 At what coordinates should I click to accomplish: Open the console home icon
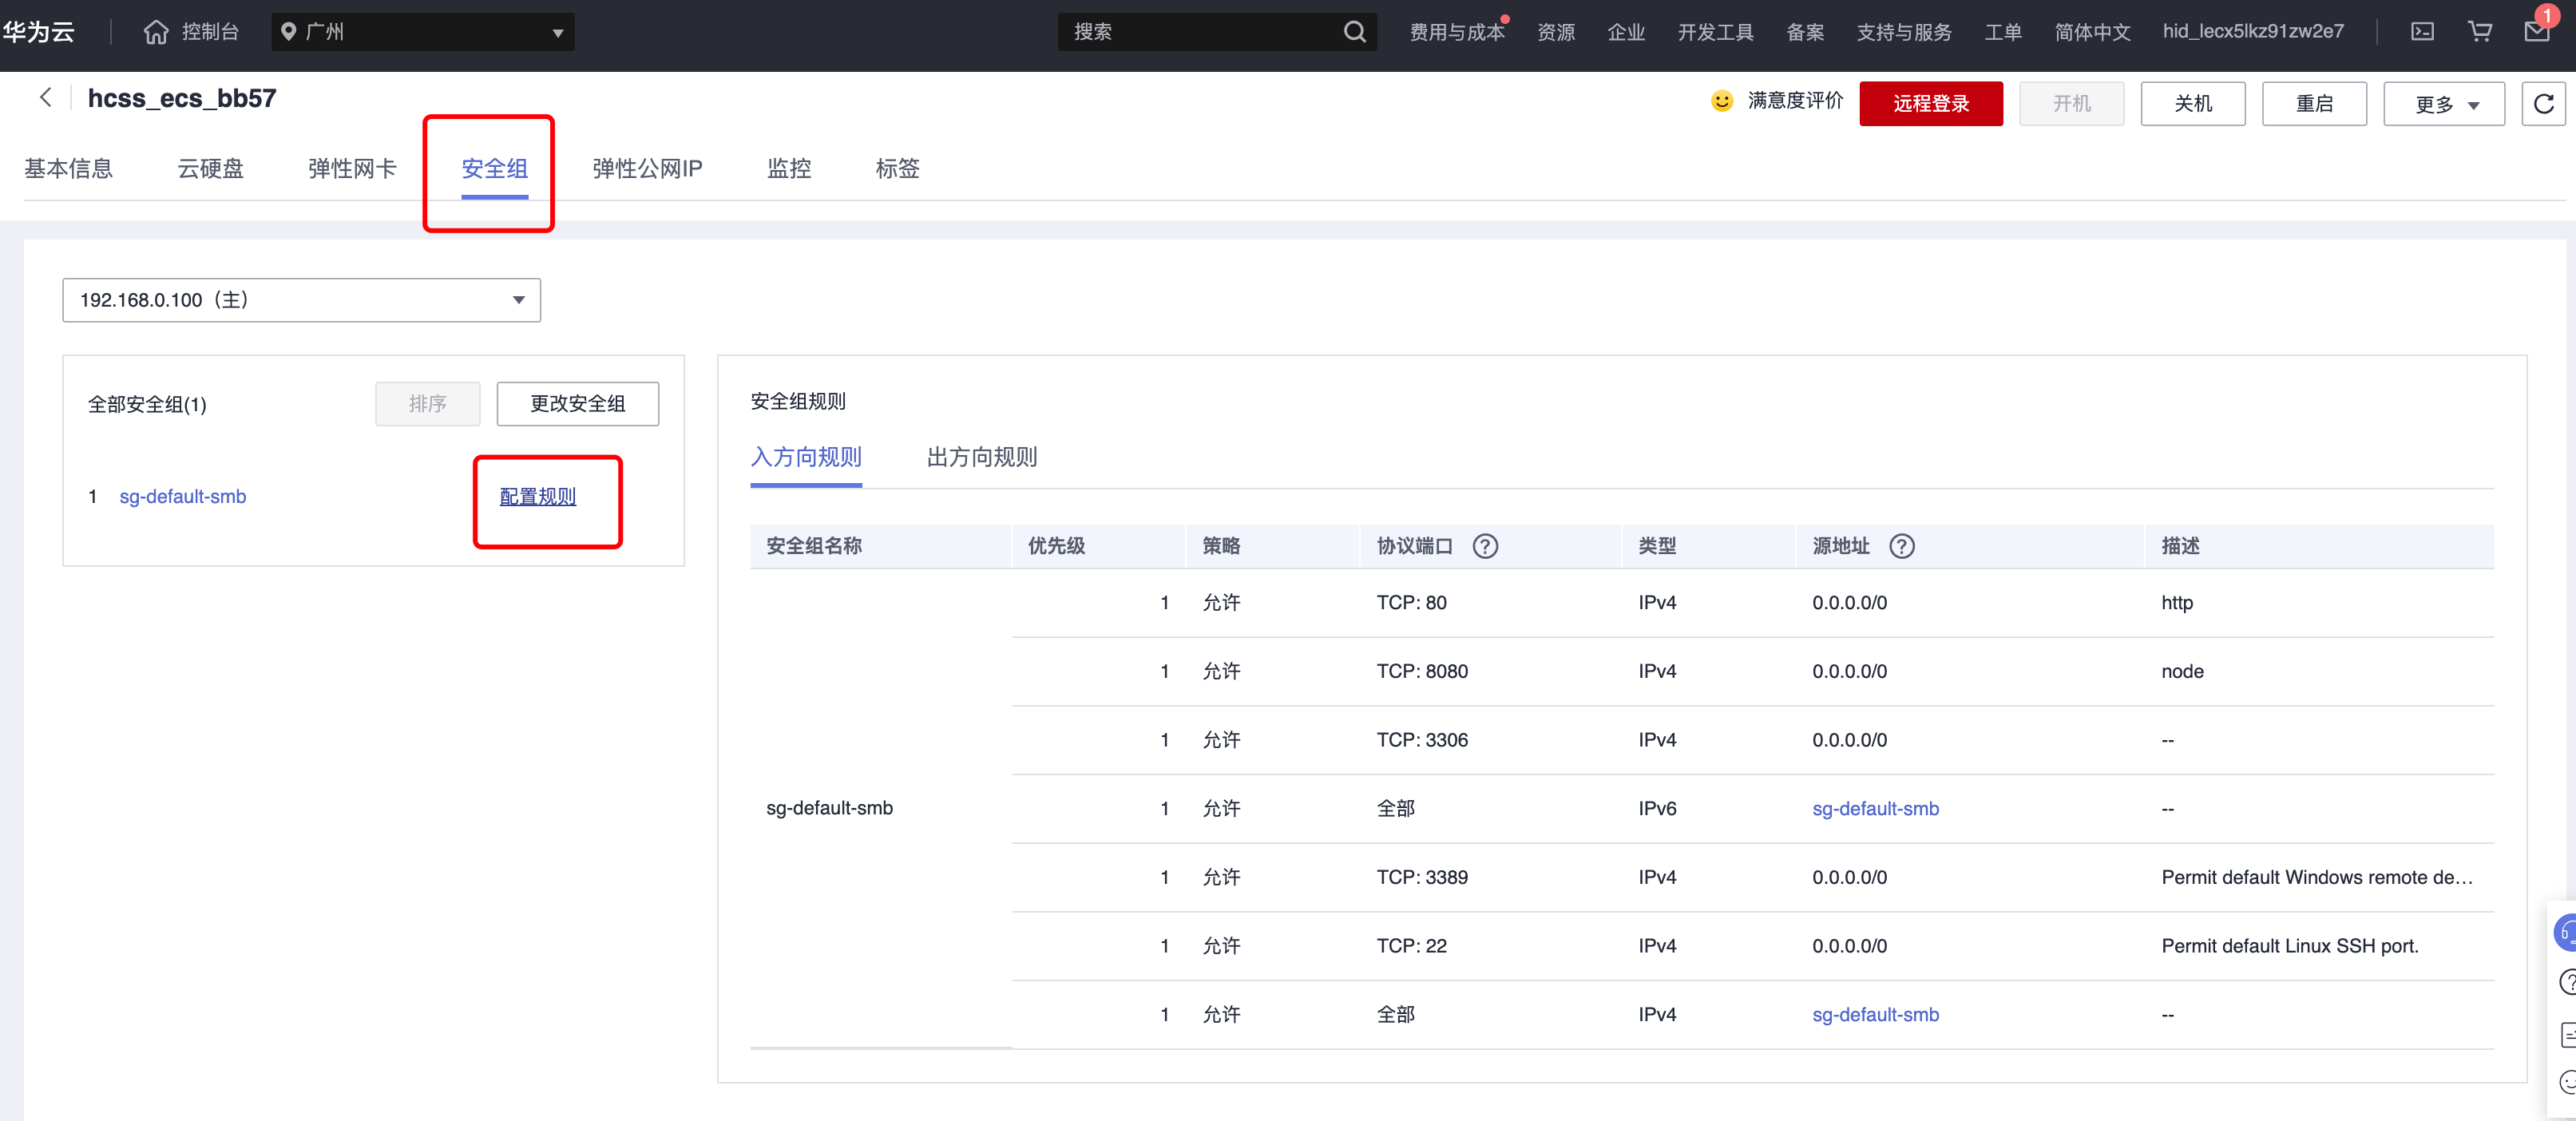156,32
